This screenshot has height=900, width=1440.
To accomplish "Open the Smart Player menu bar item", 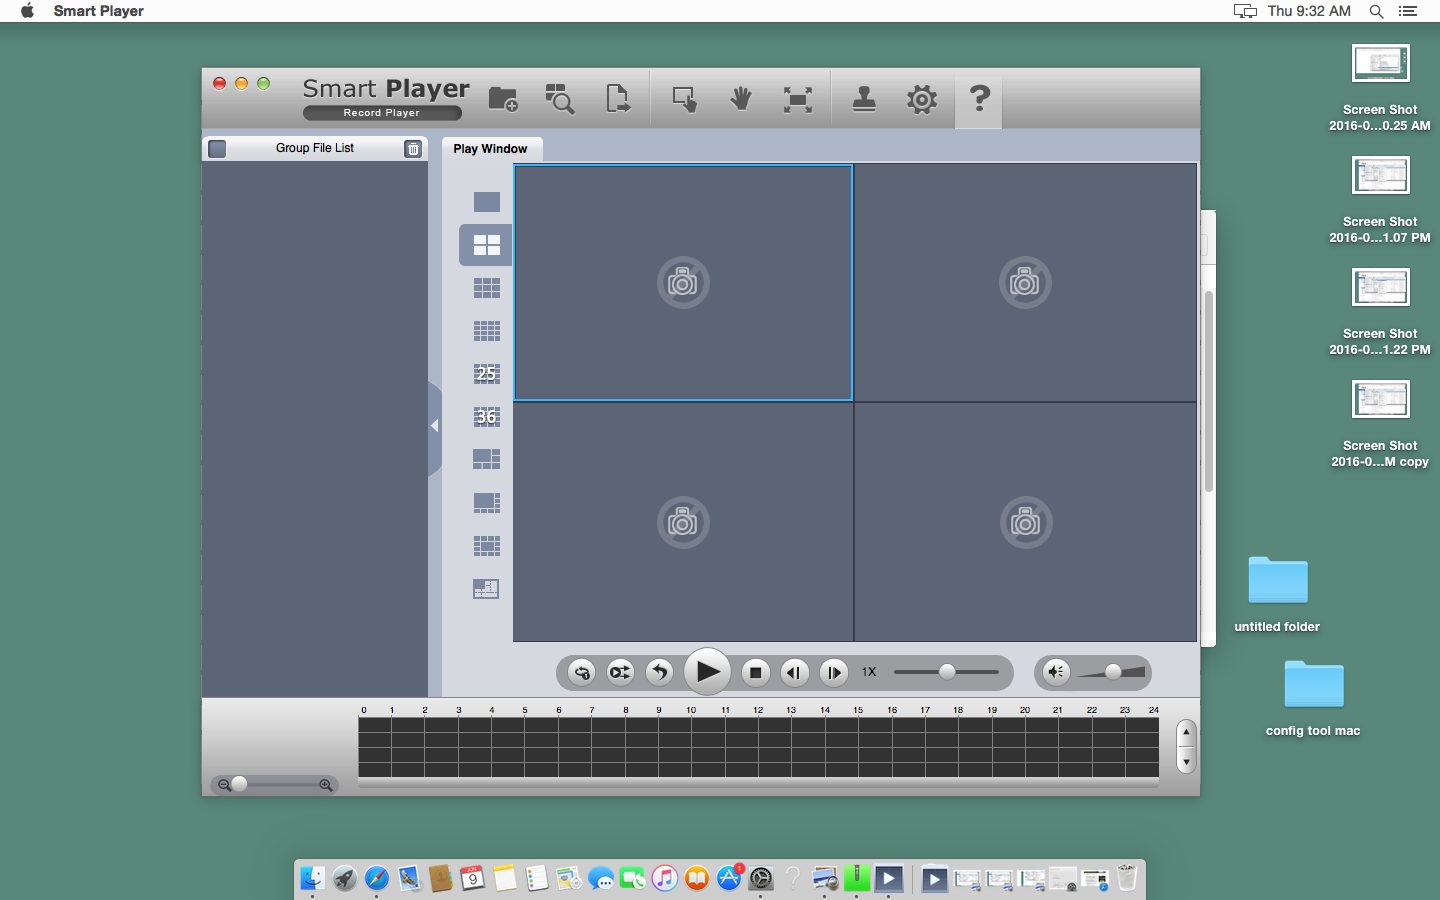I will coord(99,11).
